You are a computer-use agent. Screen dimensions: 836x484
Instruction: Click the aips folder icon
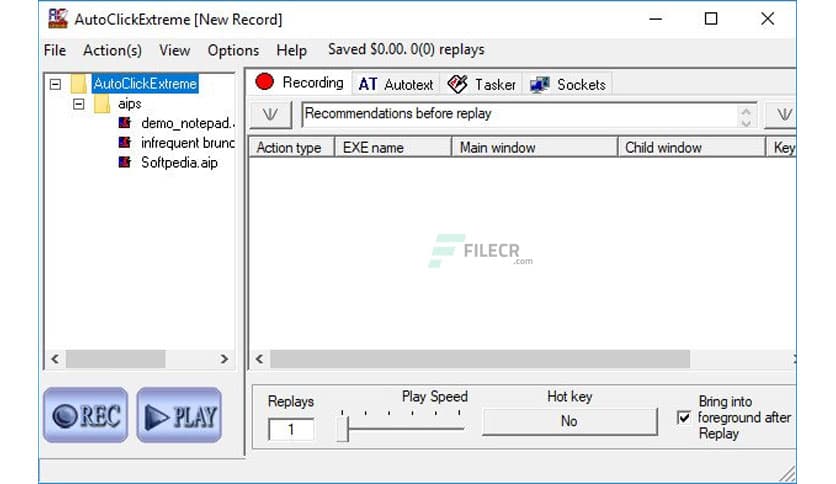102,103
